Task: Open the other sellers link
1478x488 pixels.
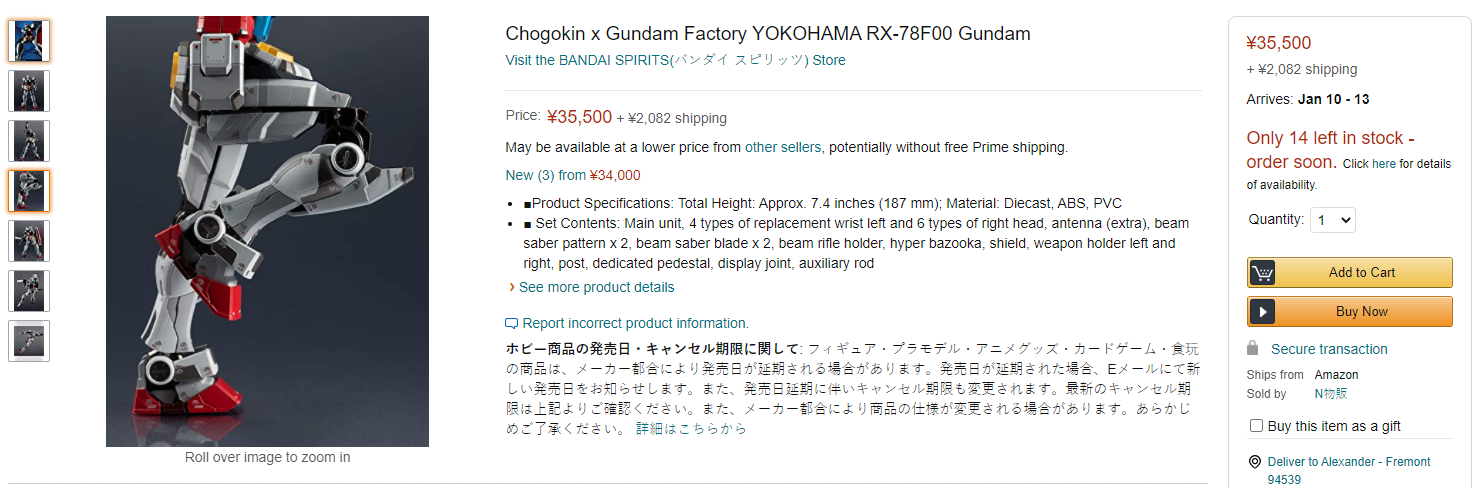Action: pos(785,147)
